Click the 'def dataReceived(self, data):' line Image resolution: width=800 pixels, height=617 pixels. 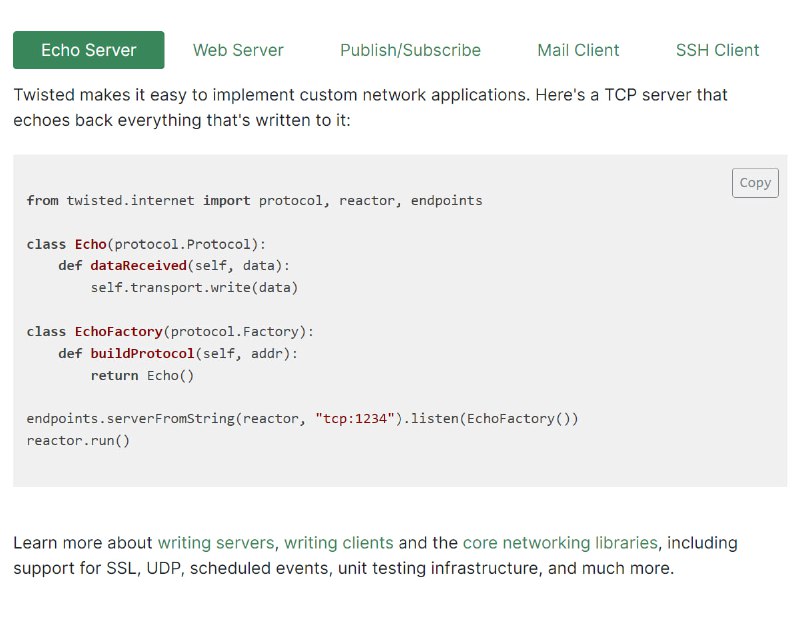point(174,266)
